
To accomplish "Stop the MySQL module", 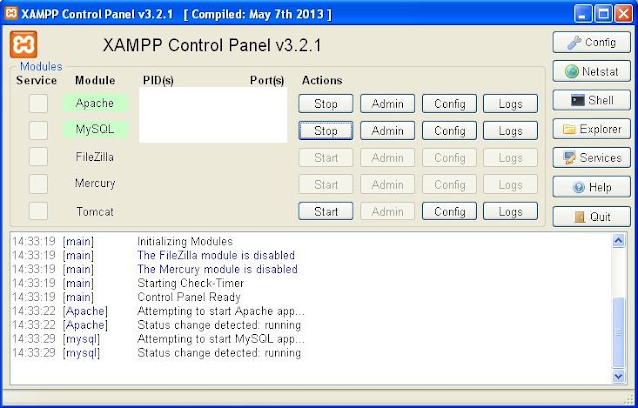I will pos(326,131).
